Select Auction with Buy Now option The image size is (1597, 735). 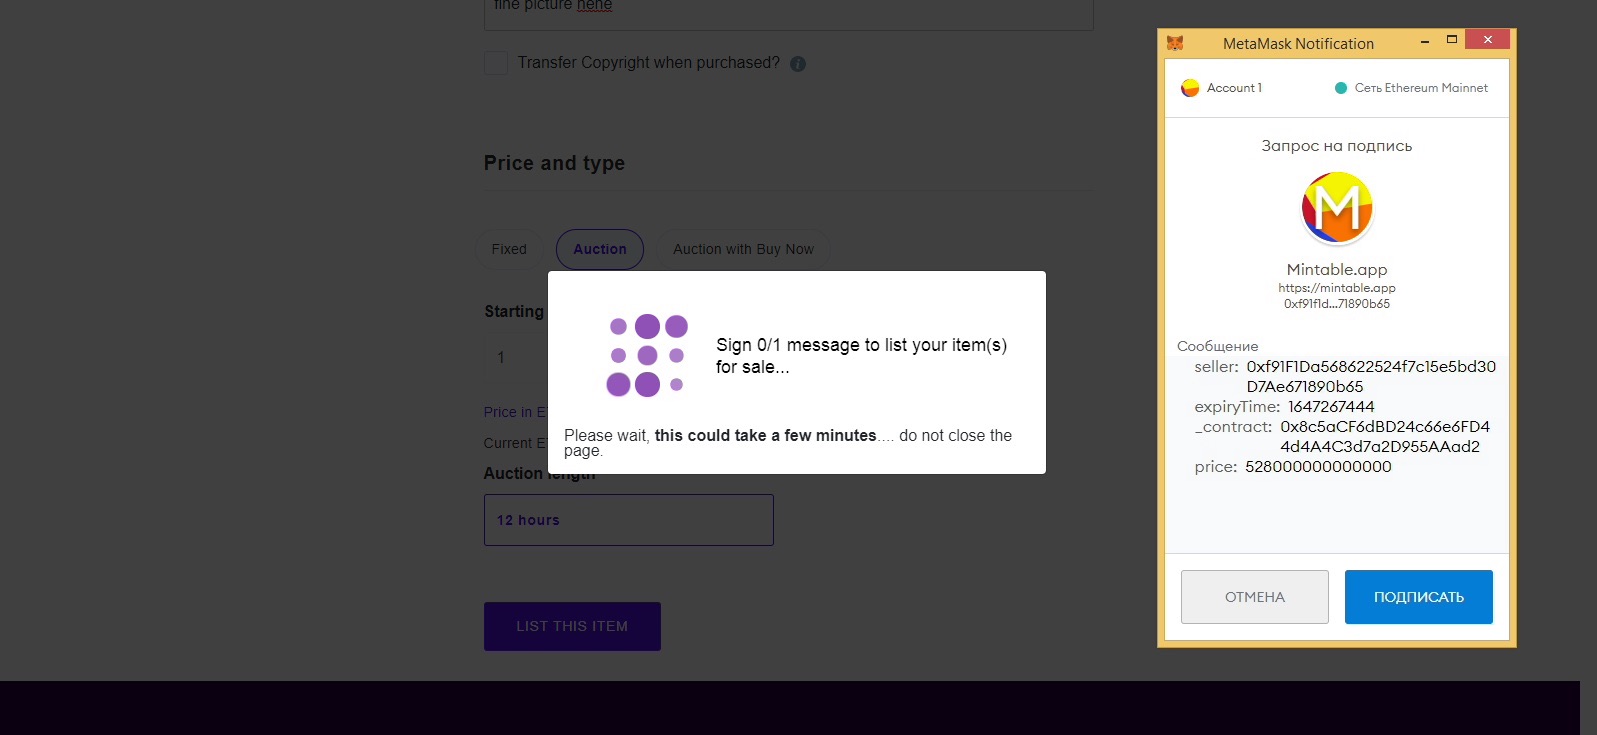(743, 249)
